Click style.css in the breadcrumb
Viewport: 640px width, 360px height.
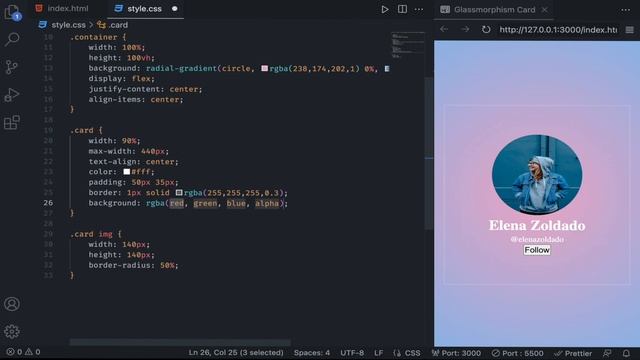point(68,25)
